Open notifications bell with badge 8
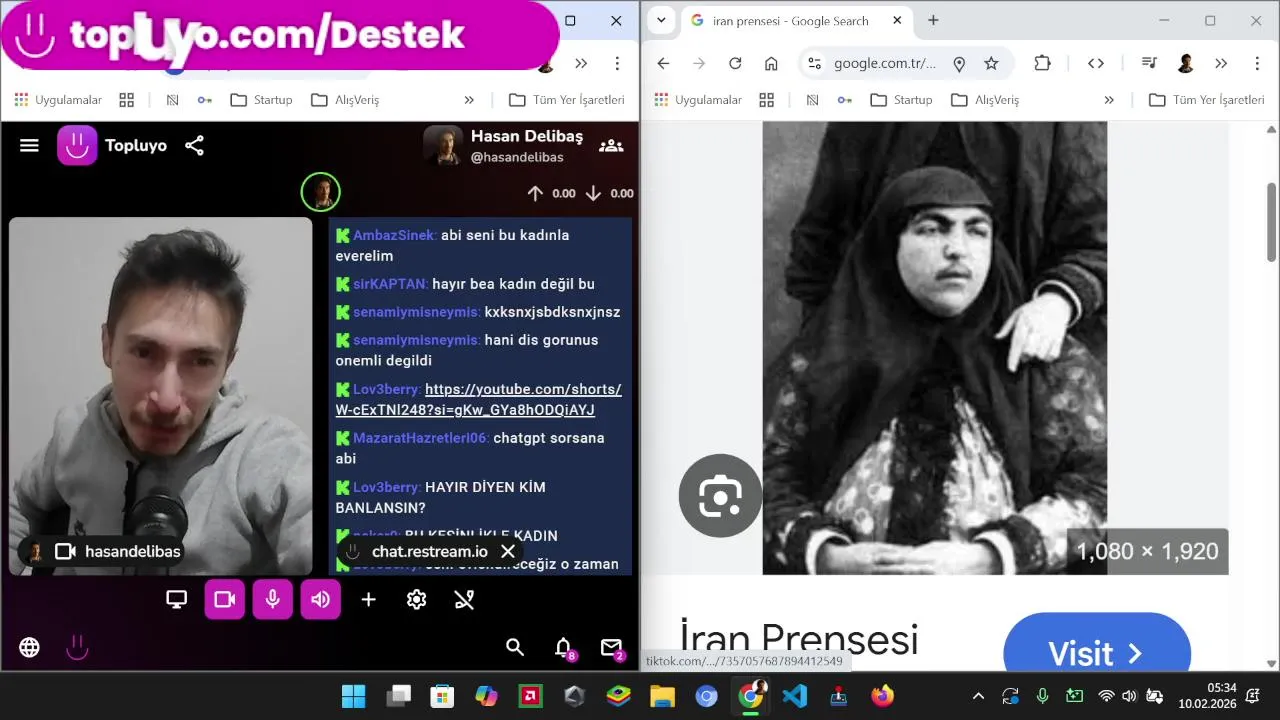This screenshot has height=720, width=1280. [564, 648]
